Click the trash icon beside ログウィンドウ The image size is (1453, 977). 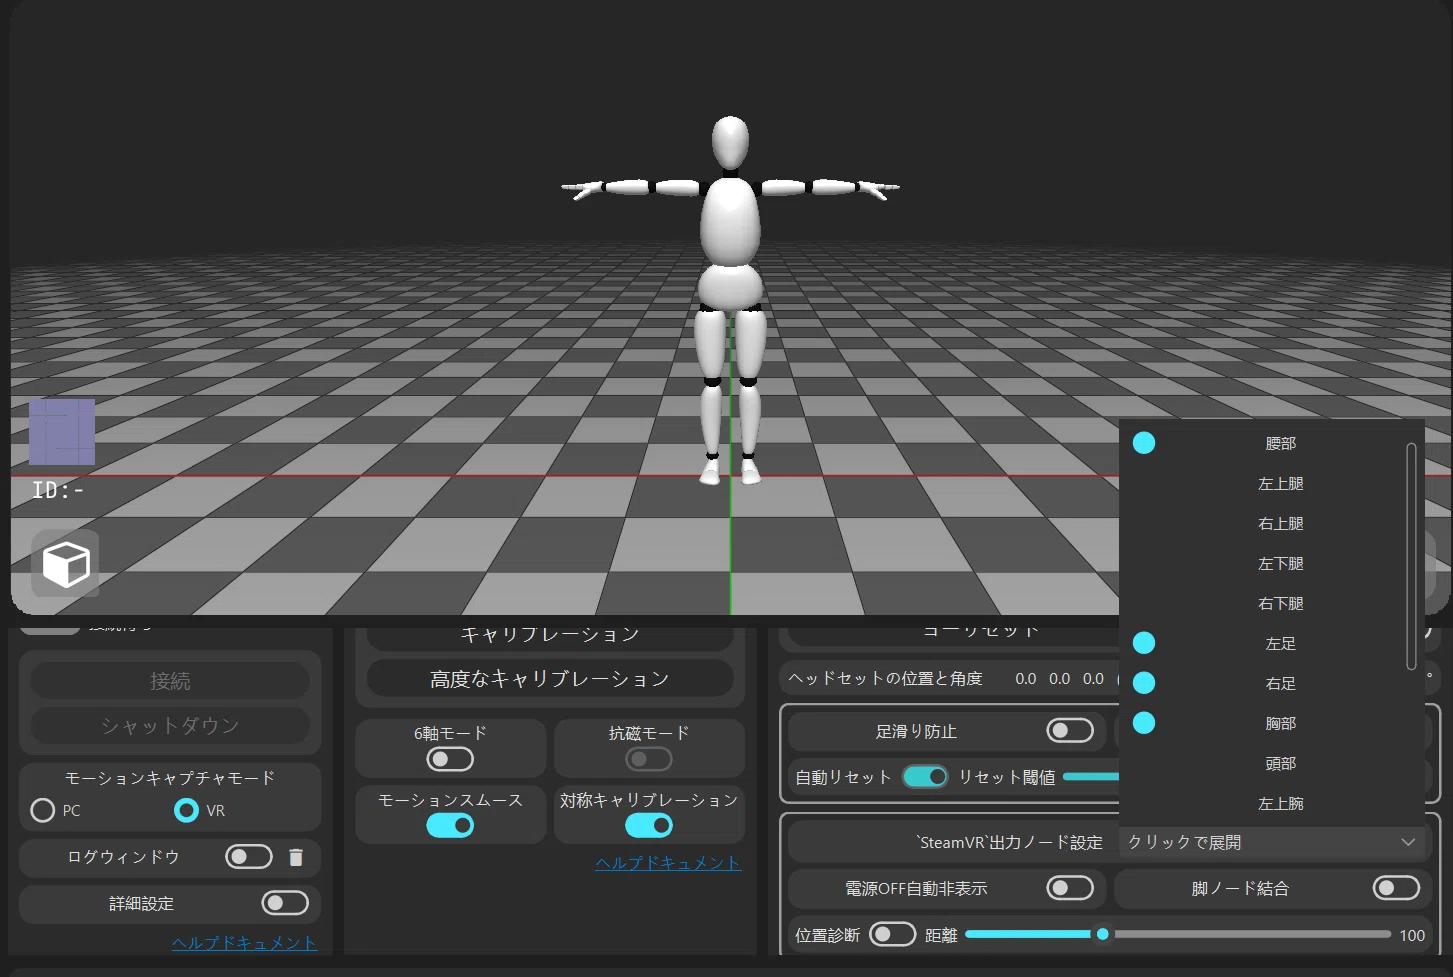(296, 857)
